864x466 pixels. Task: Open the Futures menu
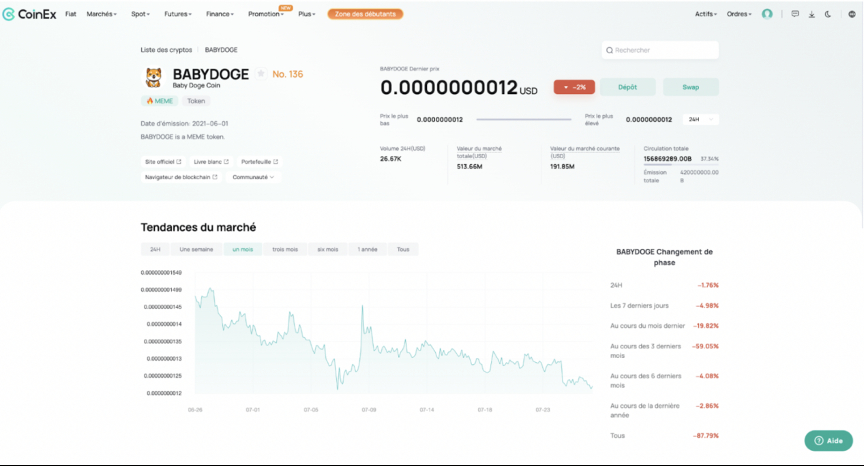[177, 14]
